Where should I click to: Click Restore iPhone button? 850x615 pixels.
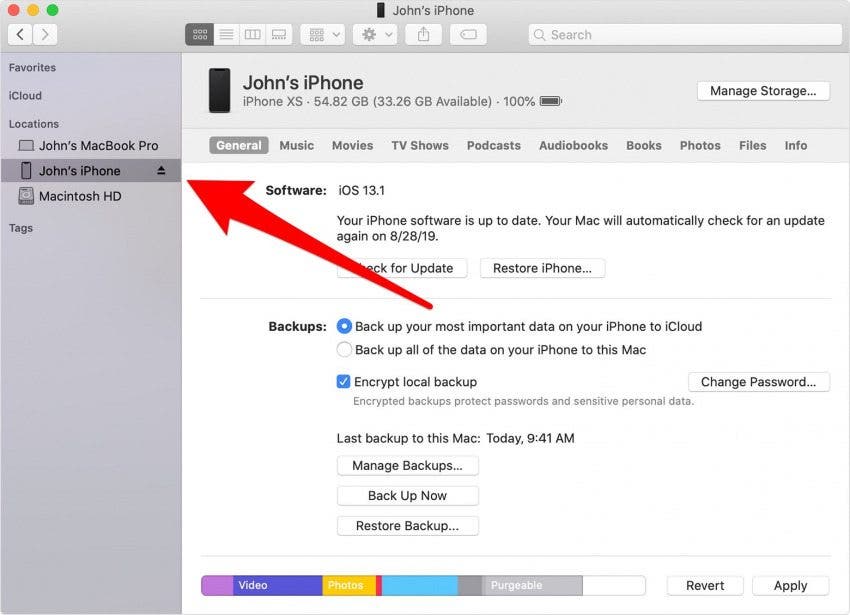[542, 268]
